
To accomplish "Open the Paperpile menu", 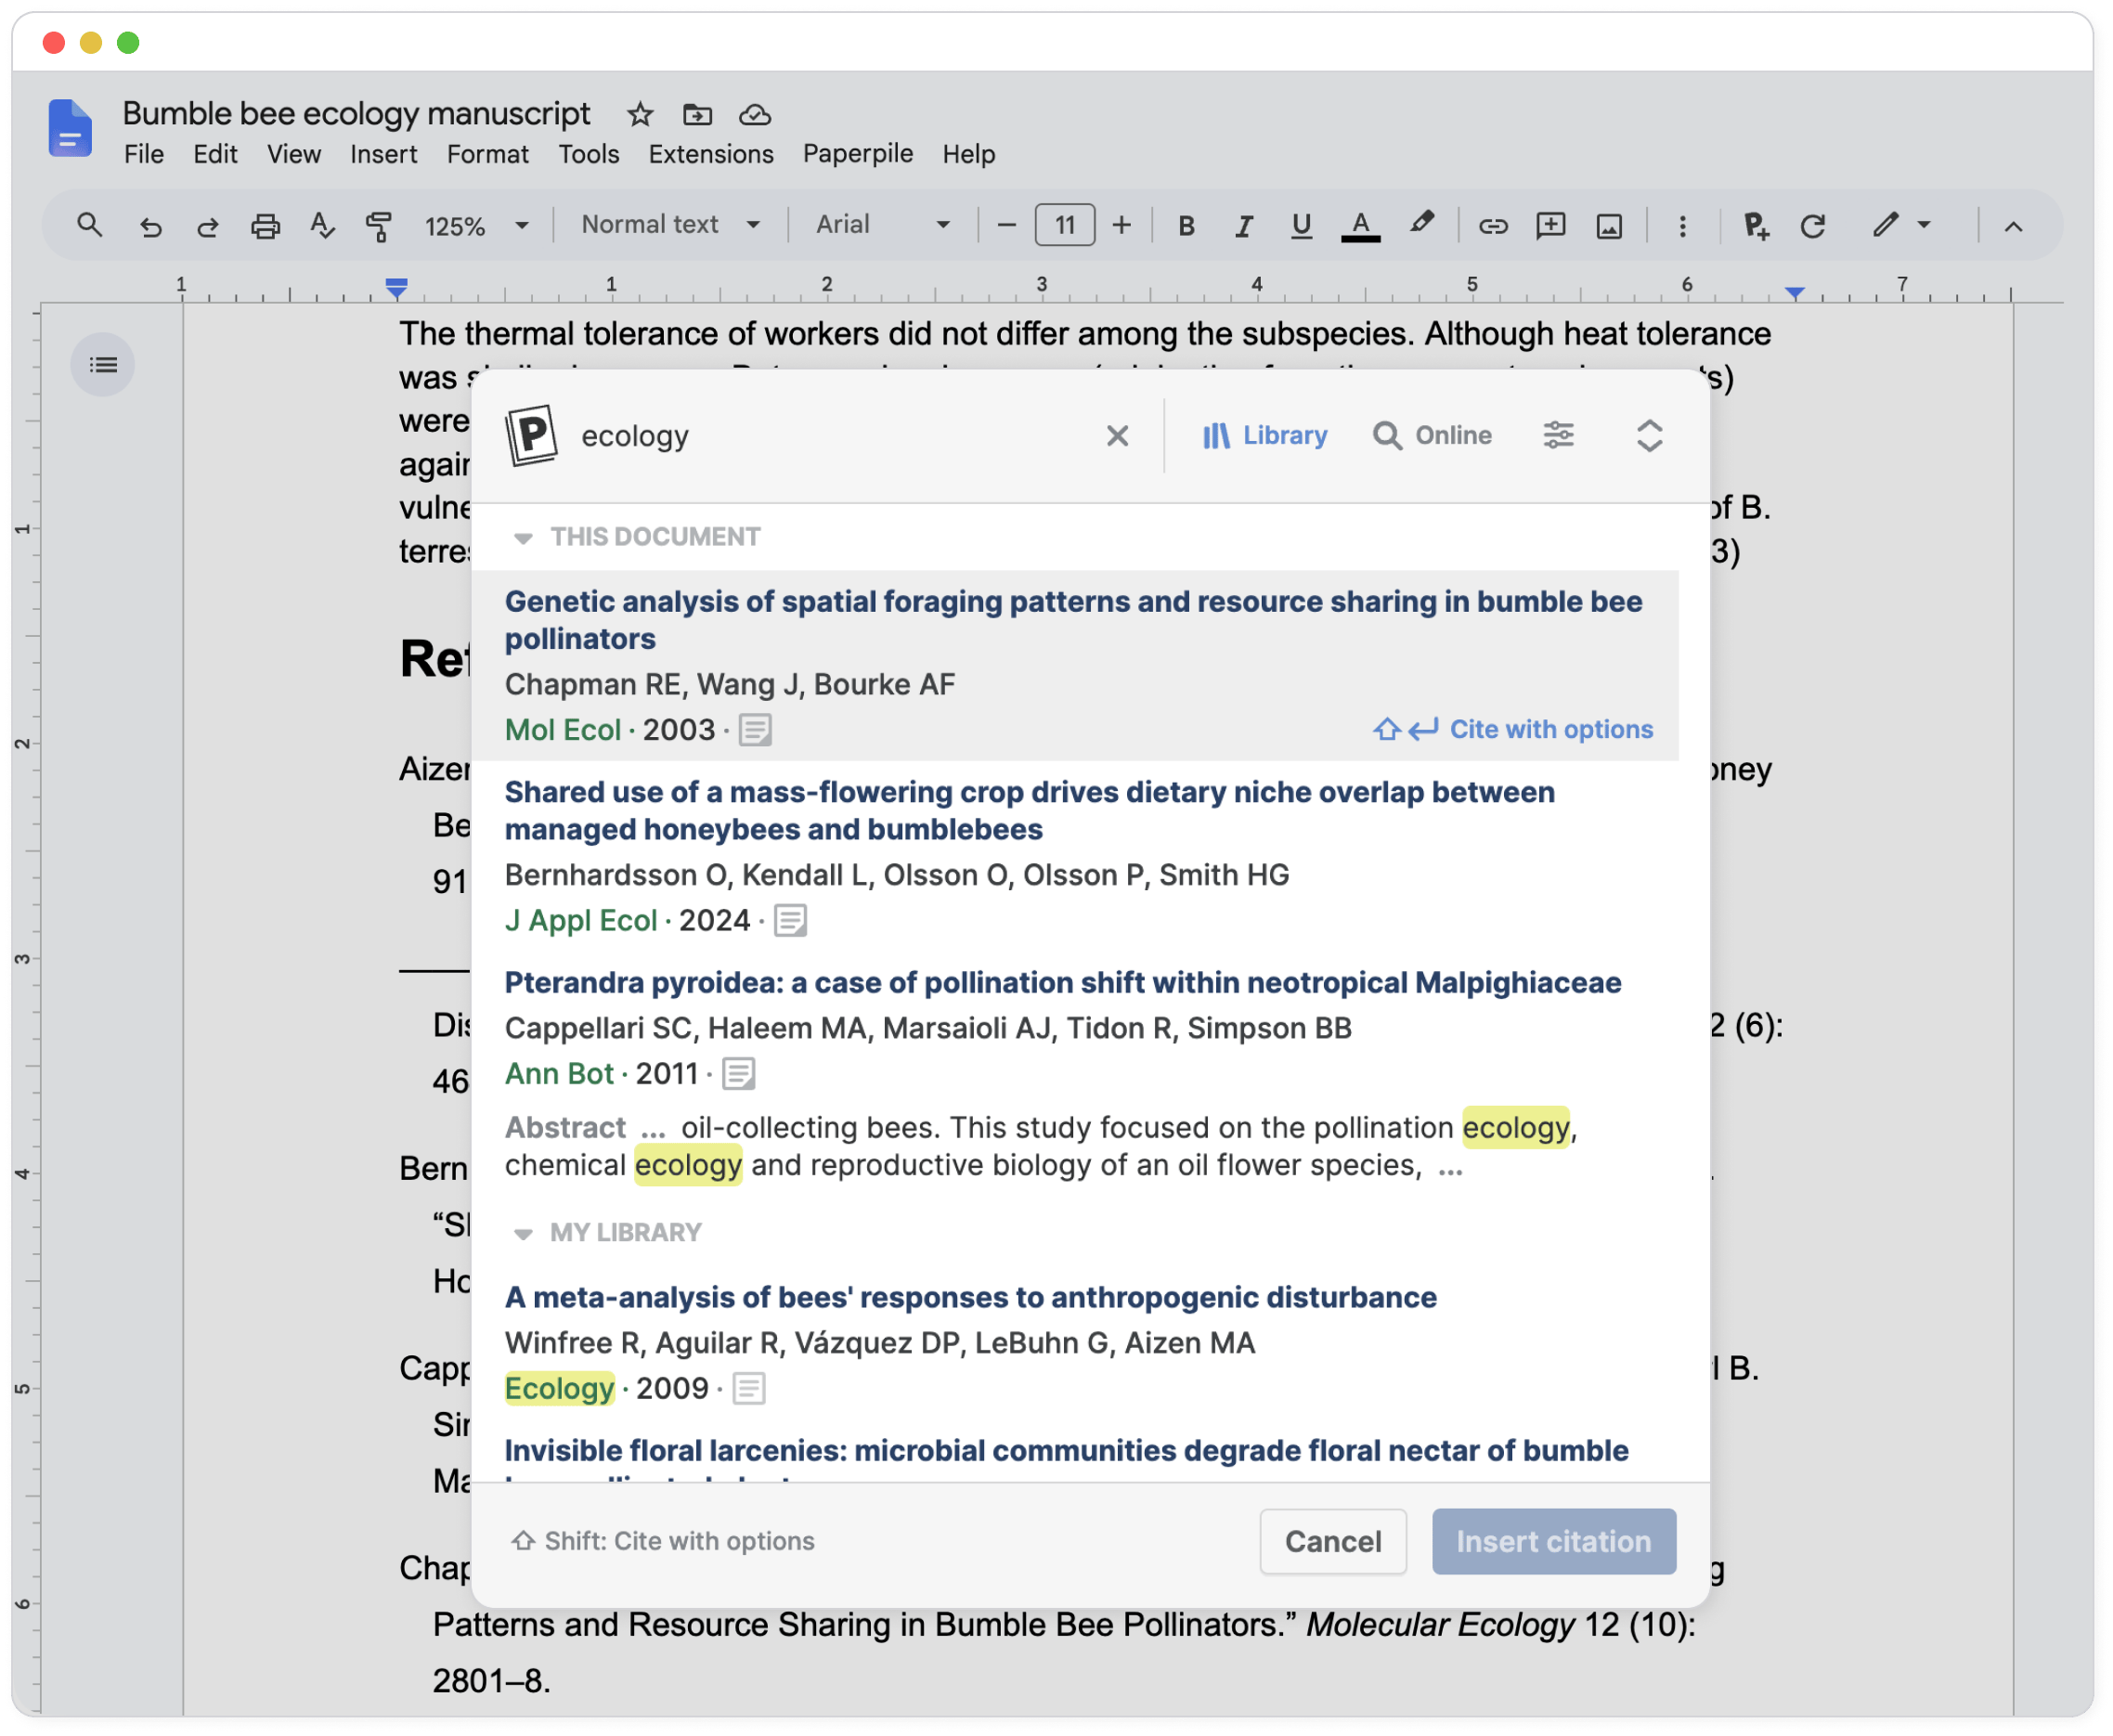I will (x=858, y=153).
